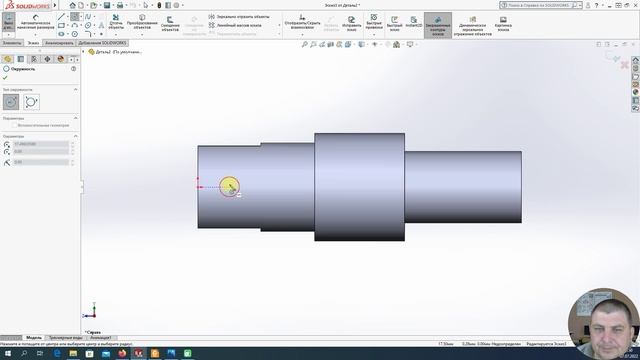Open the DimXpertManager tab icon
The width and height of the screenshot is (640, 360).
[x=47, y=59]
